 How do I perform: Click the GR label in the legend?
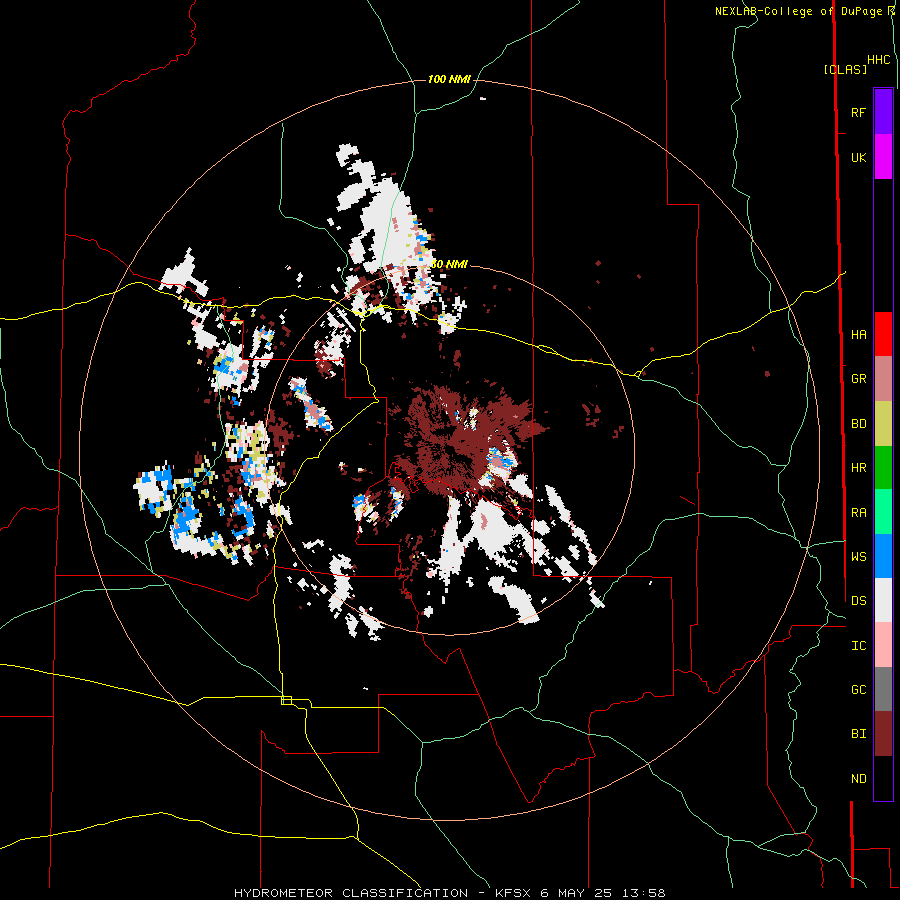click(858, 379)
